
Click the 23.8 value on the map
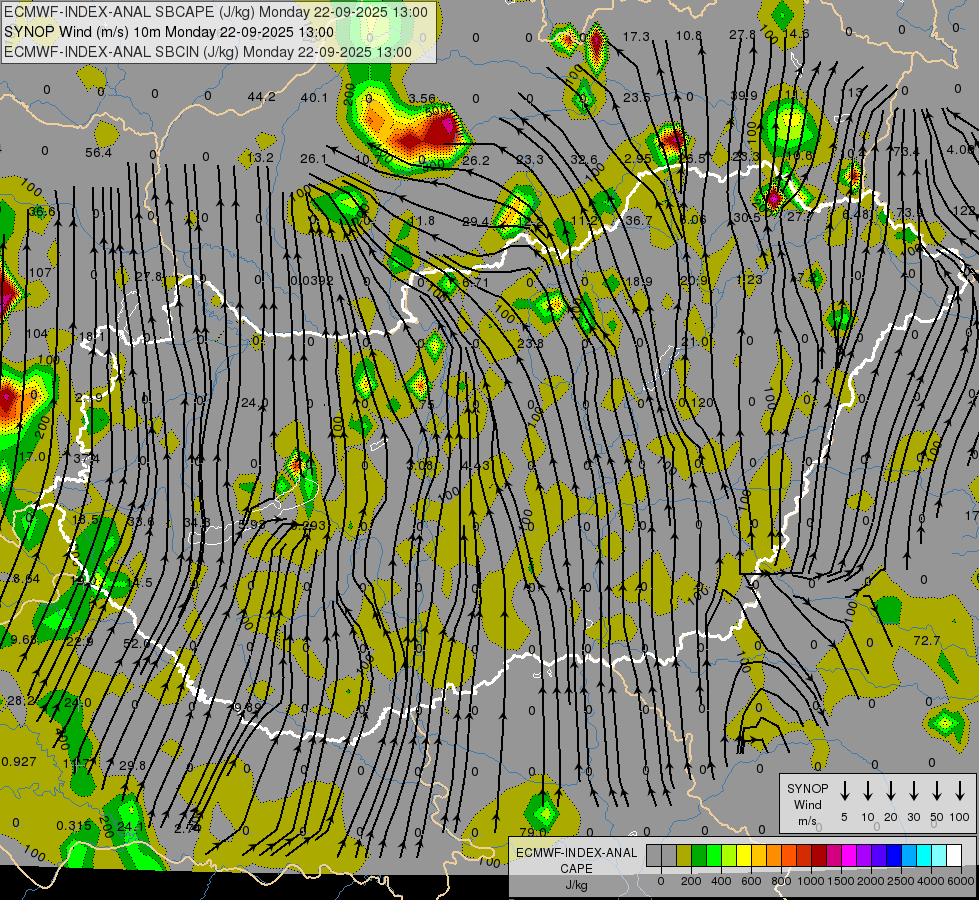[x=530, y=344]
